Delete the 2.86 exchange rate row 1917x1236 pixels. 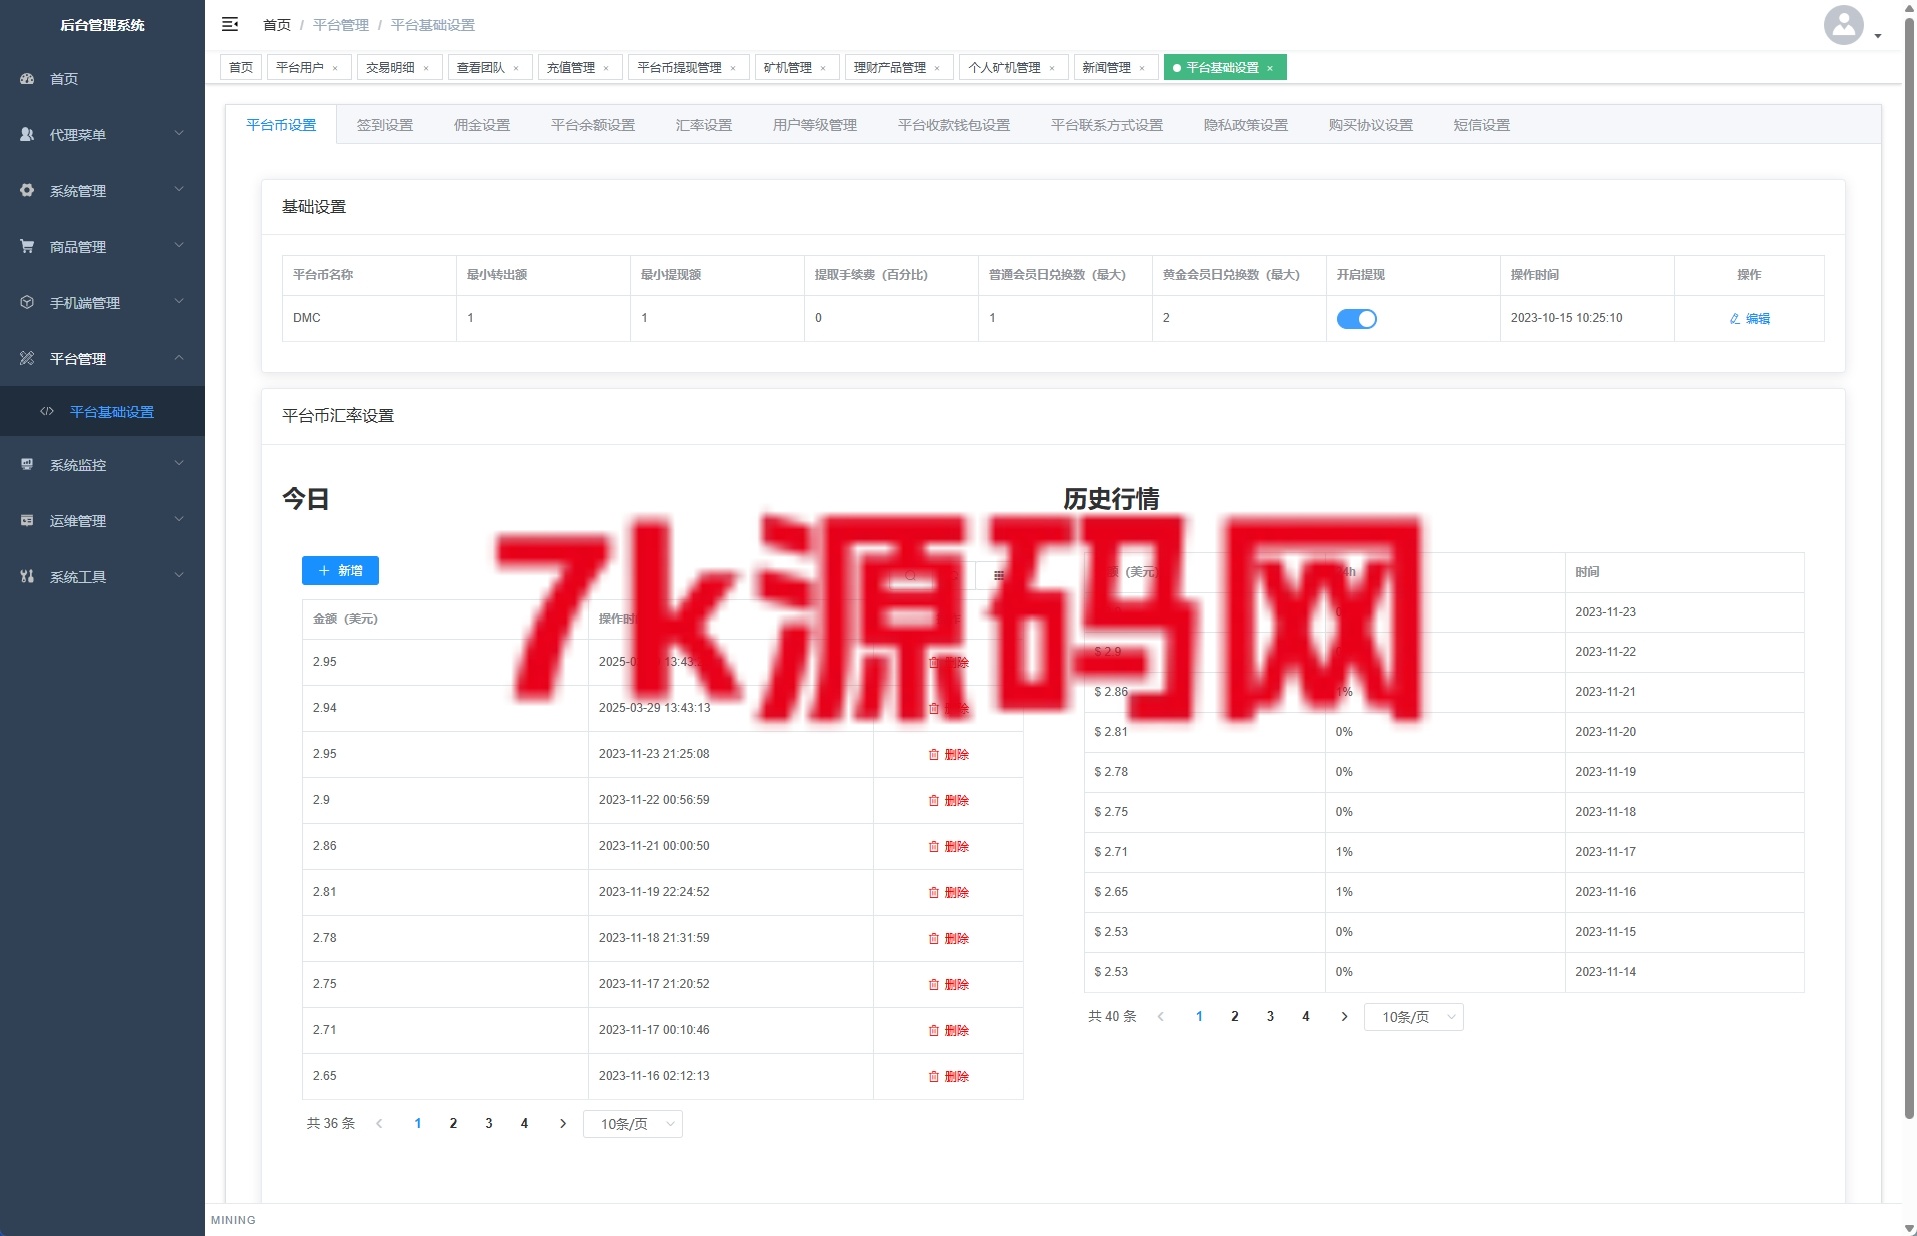click(x=948, y=846)
